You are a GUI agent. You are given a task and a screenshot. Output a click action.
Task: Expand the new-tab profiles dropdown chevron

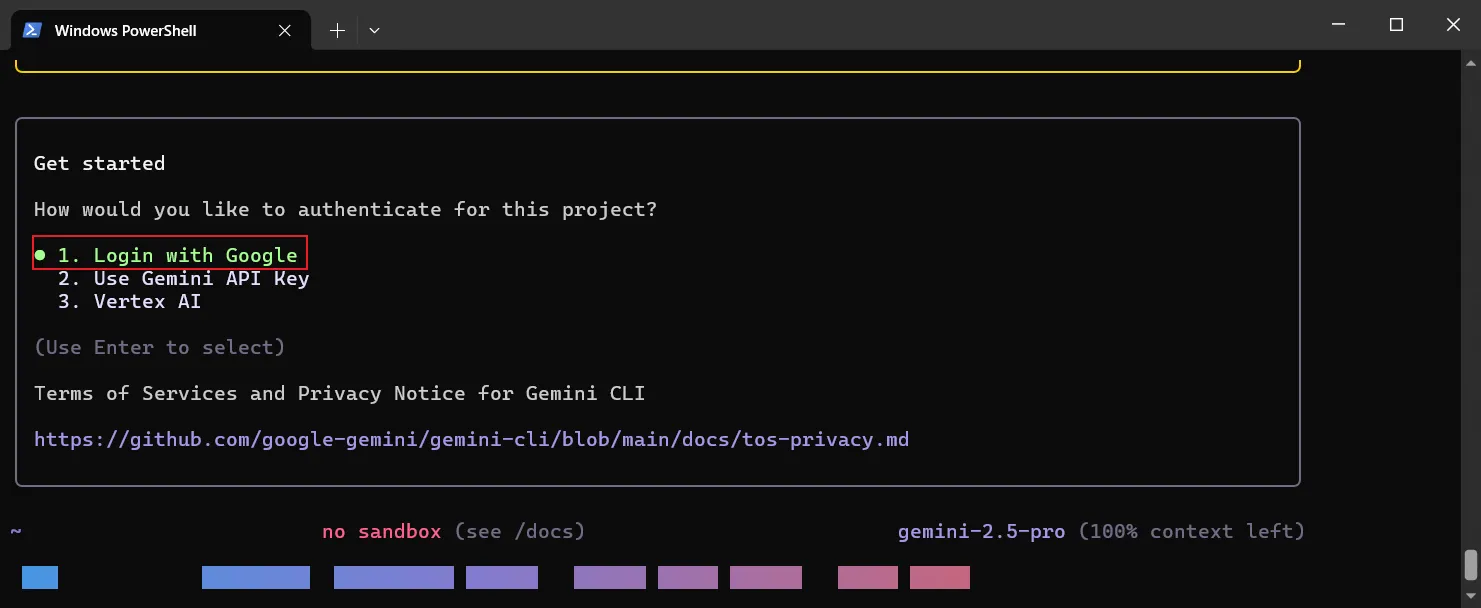click(374, 31)
